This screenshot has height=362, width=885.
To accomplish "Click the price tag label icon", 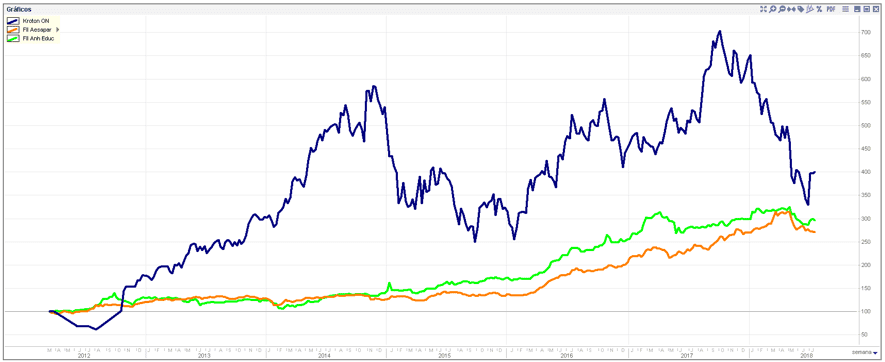I will (801, 9).
